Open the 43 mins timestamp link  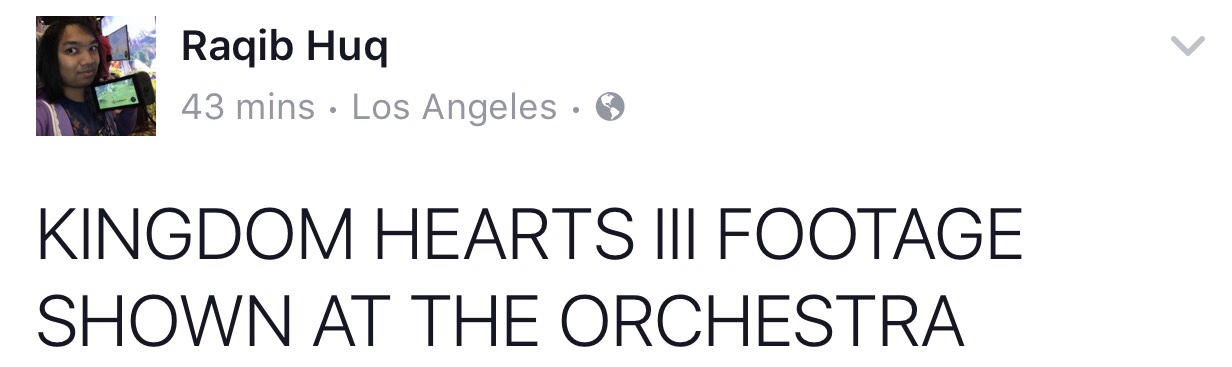coord(248,107)
